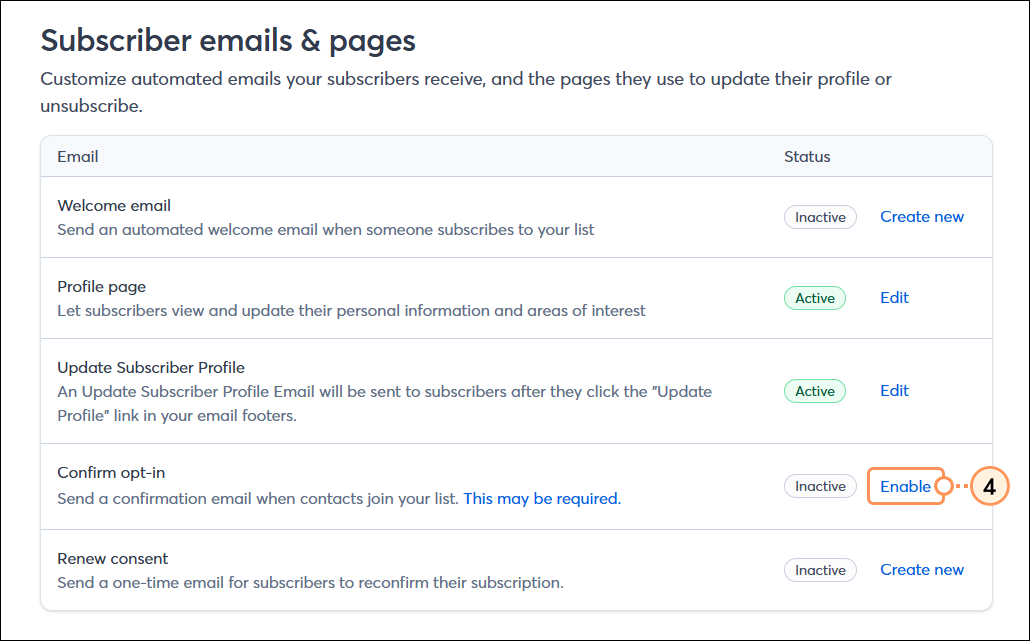Enable the Confirm opt-in email
This screenshot has width=1030, height=641.
pyautogui.click(x=905, y=486)
